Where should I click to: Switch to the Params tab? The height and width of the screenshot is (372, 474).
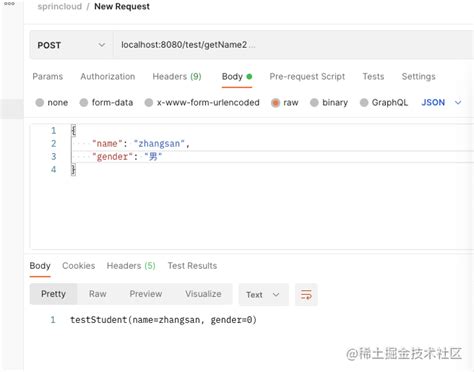[48, 76]
